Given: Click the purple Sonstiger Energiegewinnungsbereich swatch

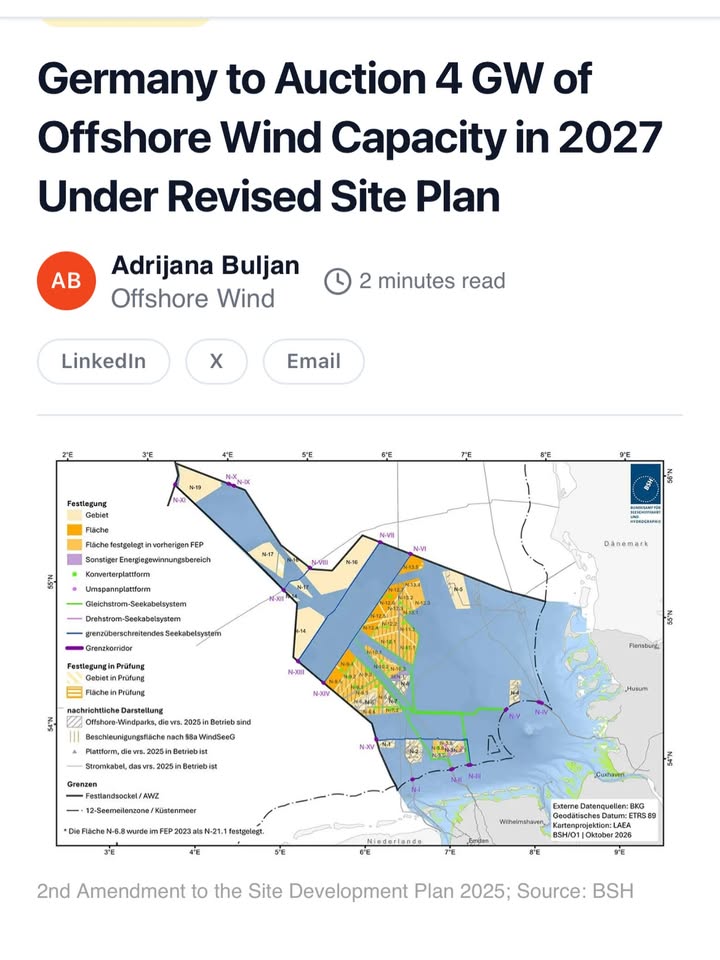Looking at the screenshot, I should tap(75, 560).
